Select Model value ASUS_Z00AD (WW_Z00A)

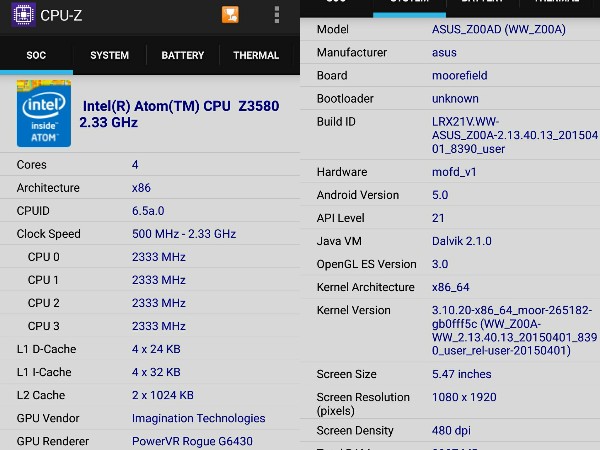click(x=499, y=29)
